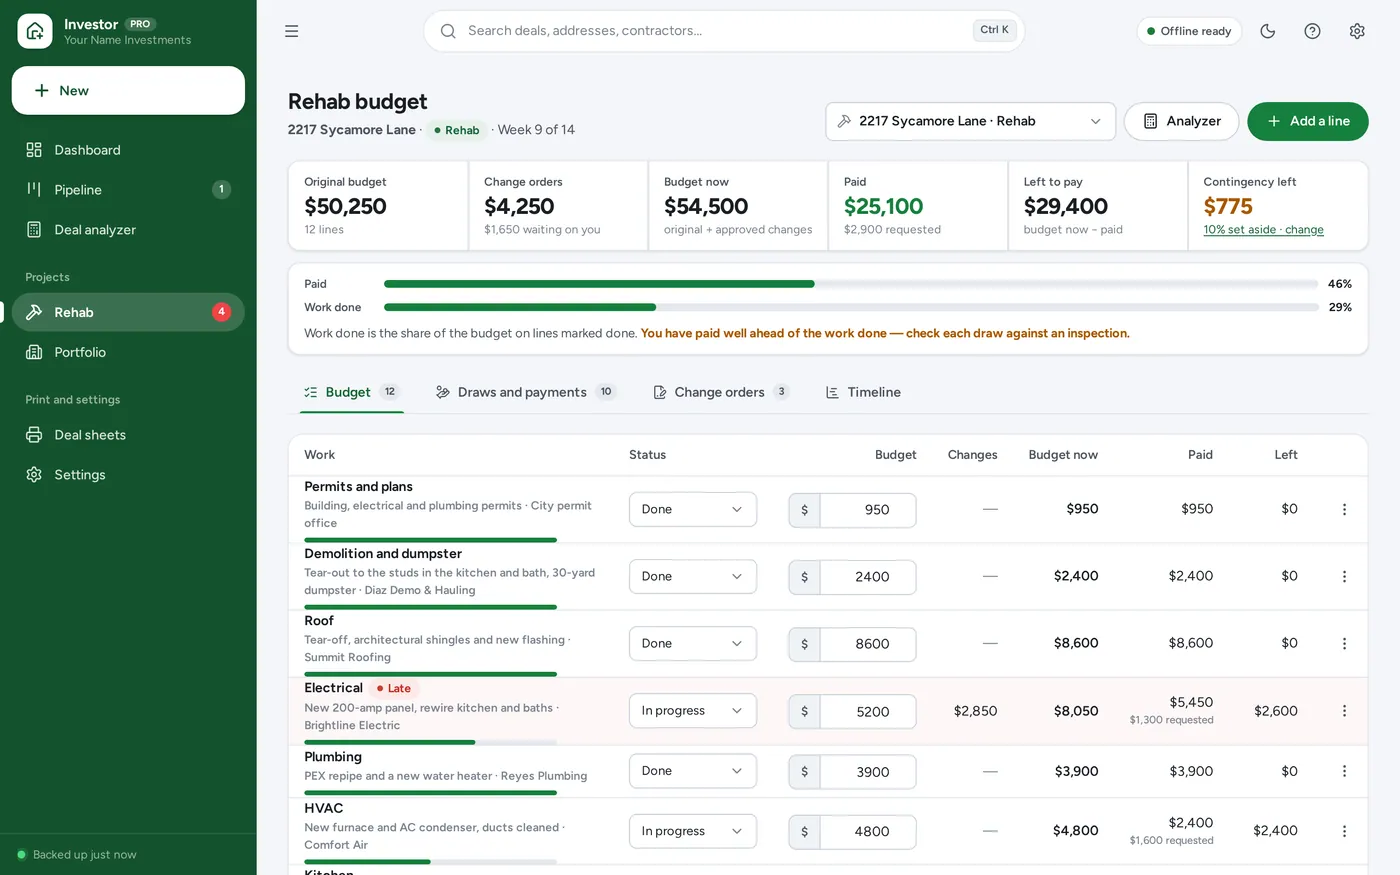Open Deal analyzer in sidebar
Screen dimensions: 1400x875
(x=128, y=230)
